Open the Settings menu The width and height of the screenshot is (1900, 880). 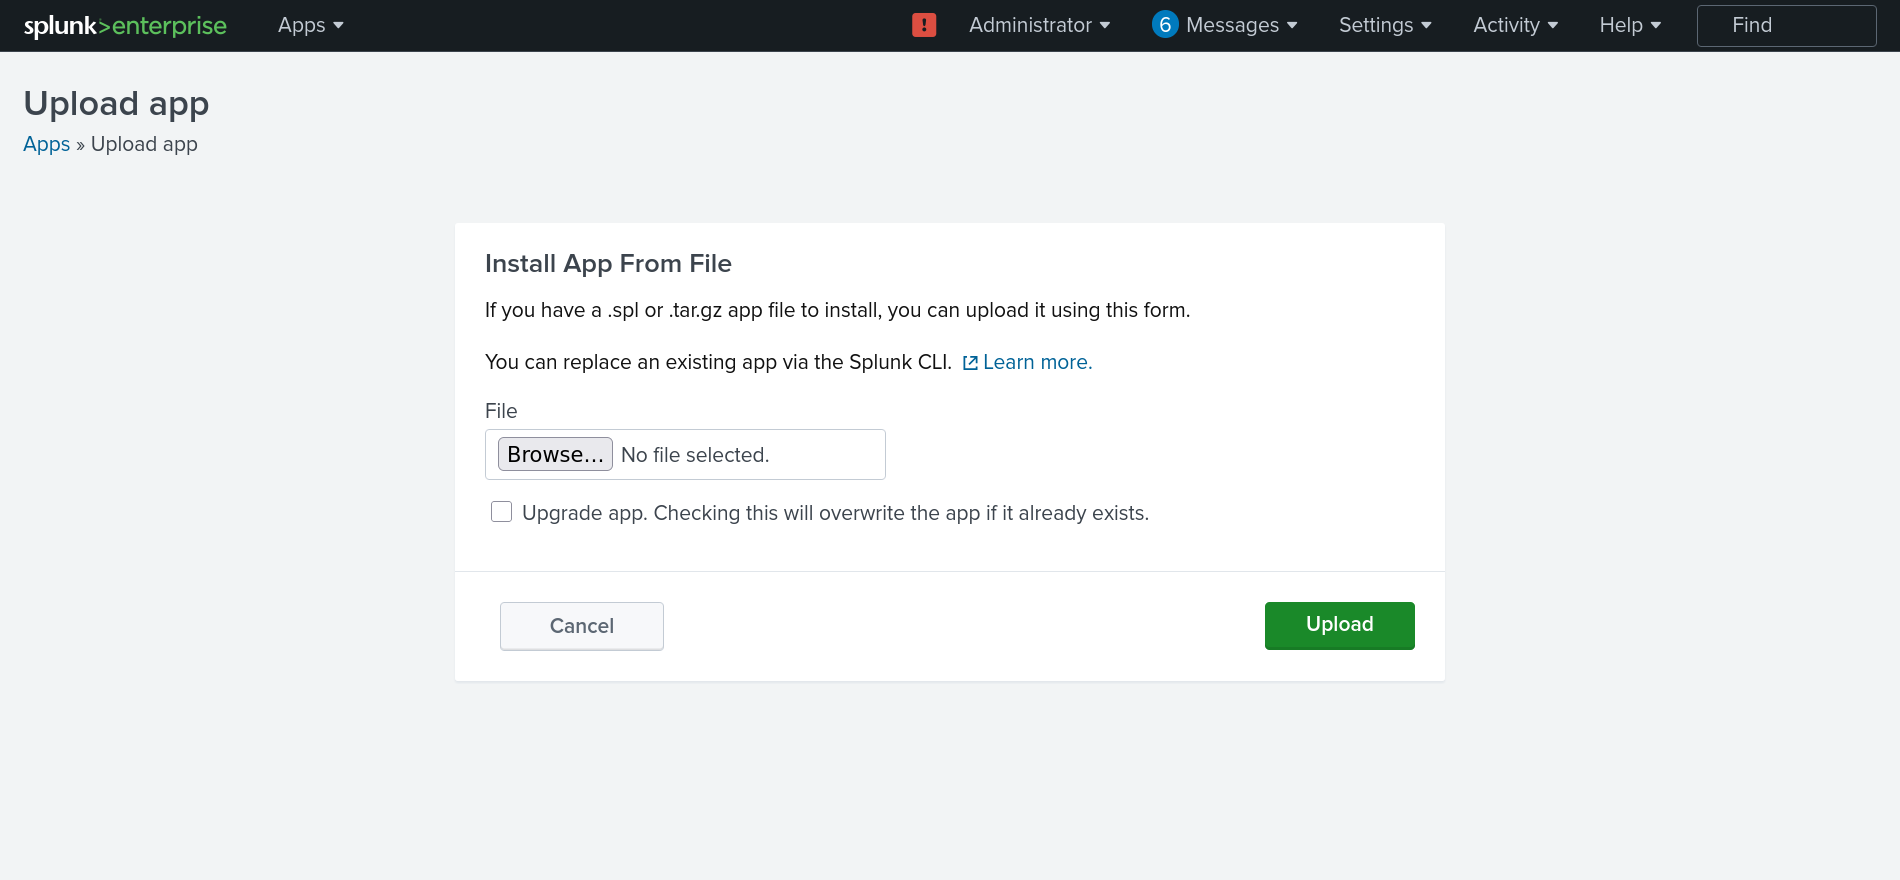click(x=1385, y=26)
